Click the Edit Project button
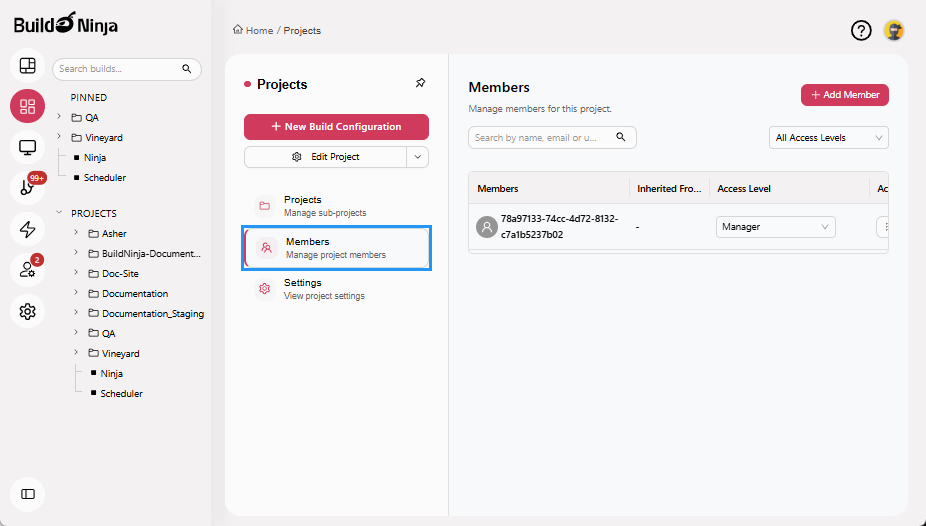 coord(325,157)
